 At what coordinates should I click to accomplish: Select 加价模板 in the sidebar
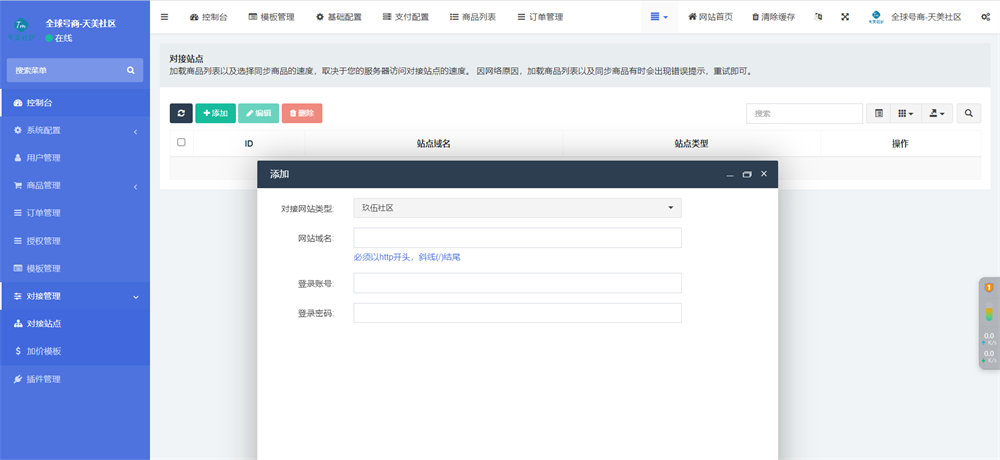click(x=44, y=352)
